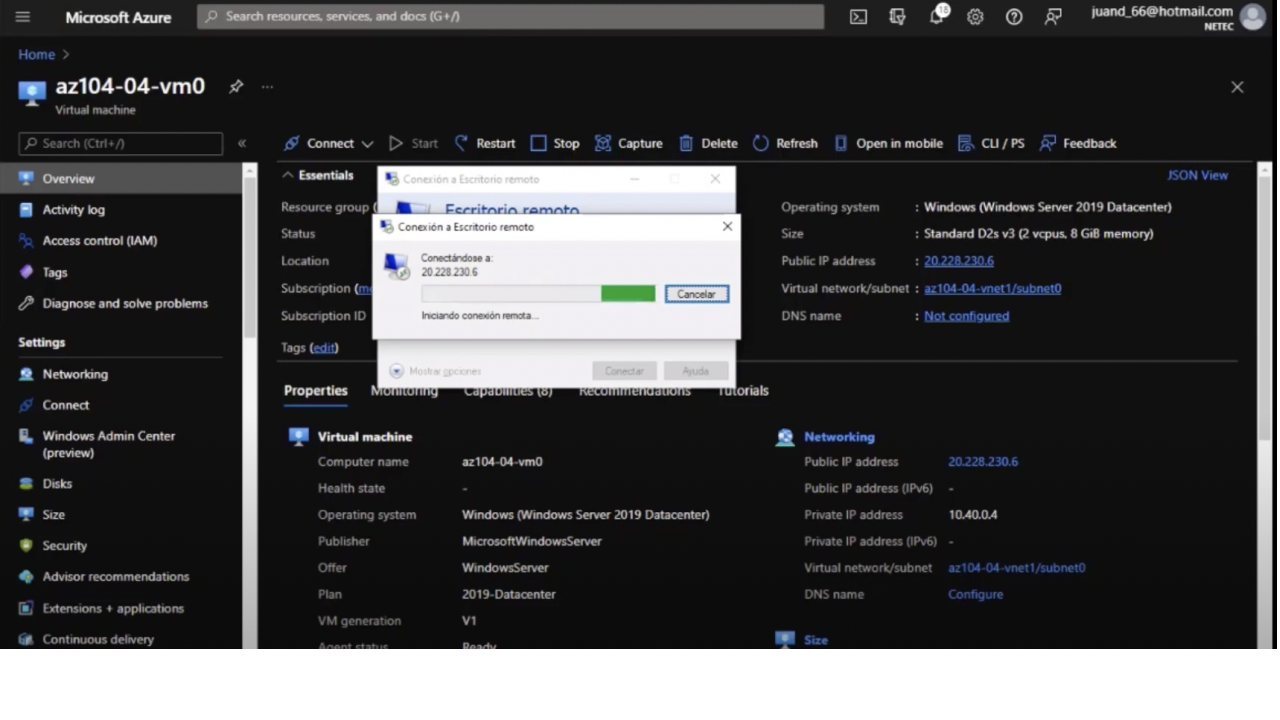This screenshot has height=720, width=1280.
Task: Click Stop in the VM toolbar
Action: pyautogui.click(x=555, y=143)
